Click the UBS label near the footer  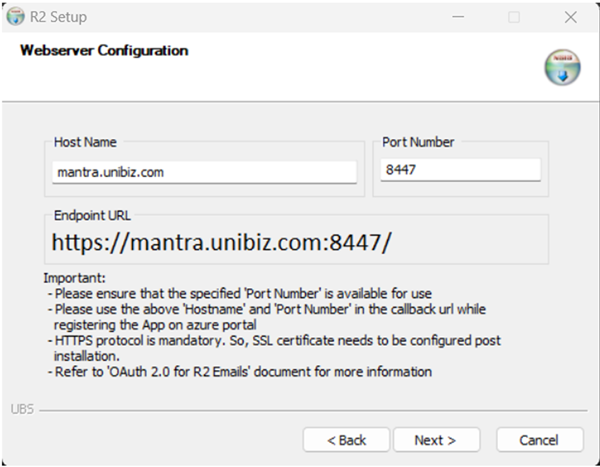click(x=21, y=410)
